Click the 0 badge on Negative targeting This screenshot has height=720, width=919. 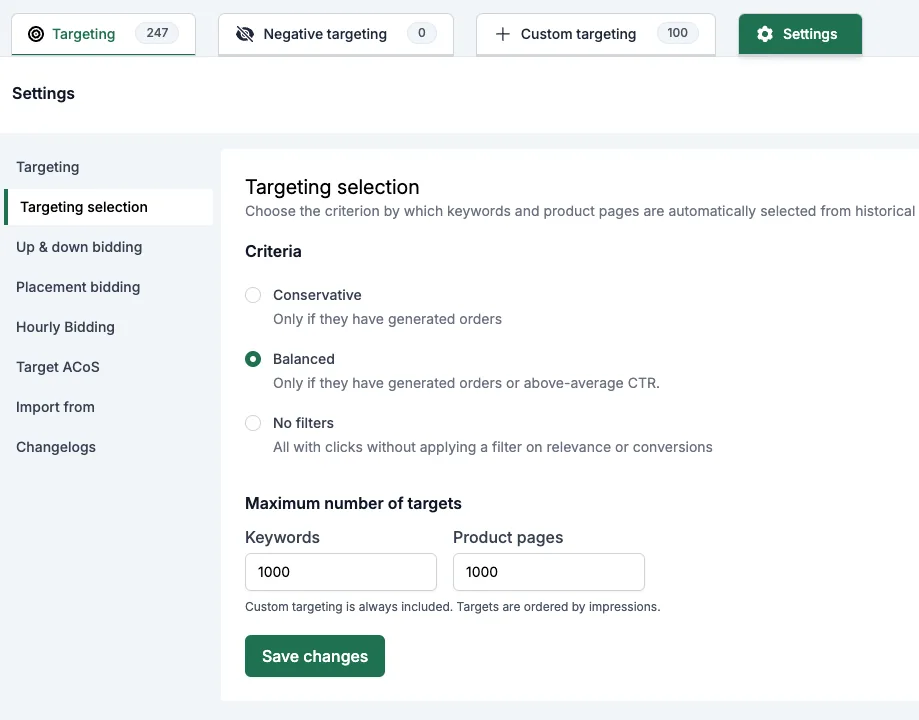[x=421, y=33]
